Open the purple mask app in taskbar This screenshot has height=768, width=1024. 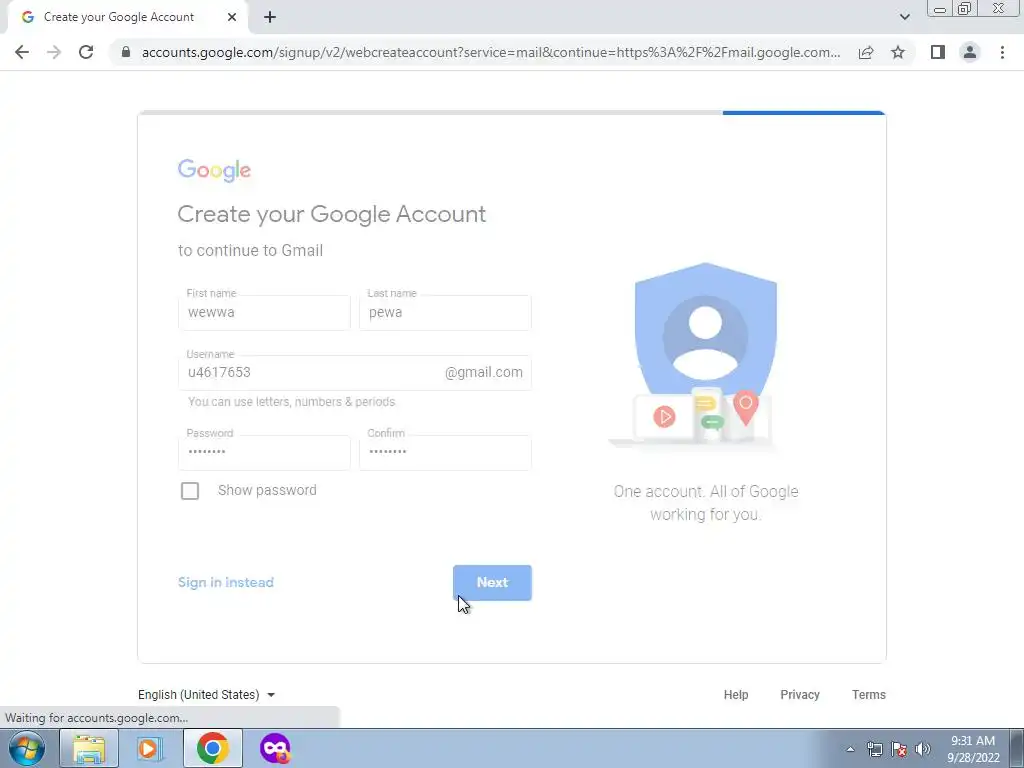[x=274, y=748]
